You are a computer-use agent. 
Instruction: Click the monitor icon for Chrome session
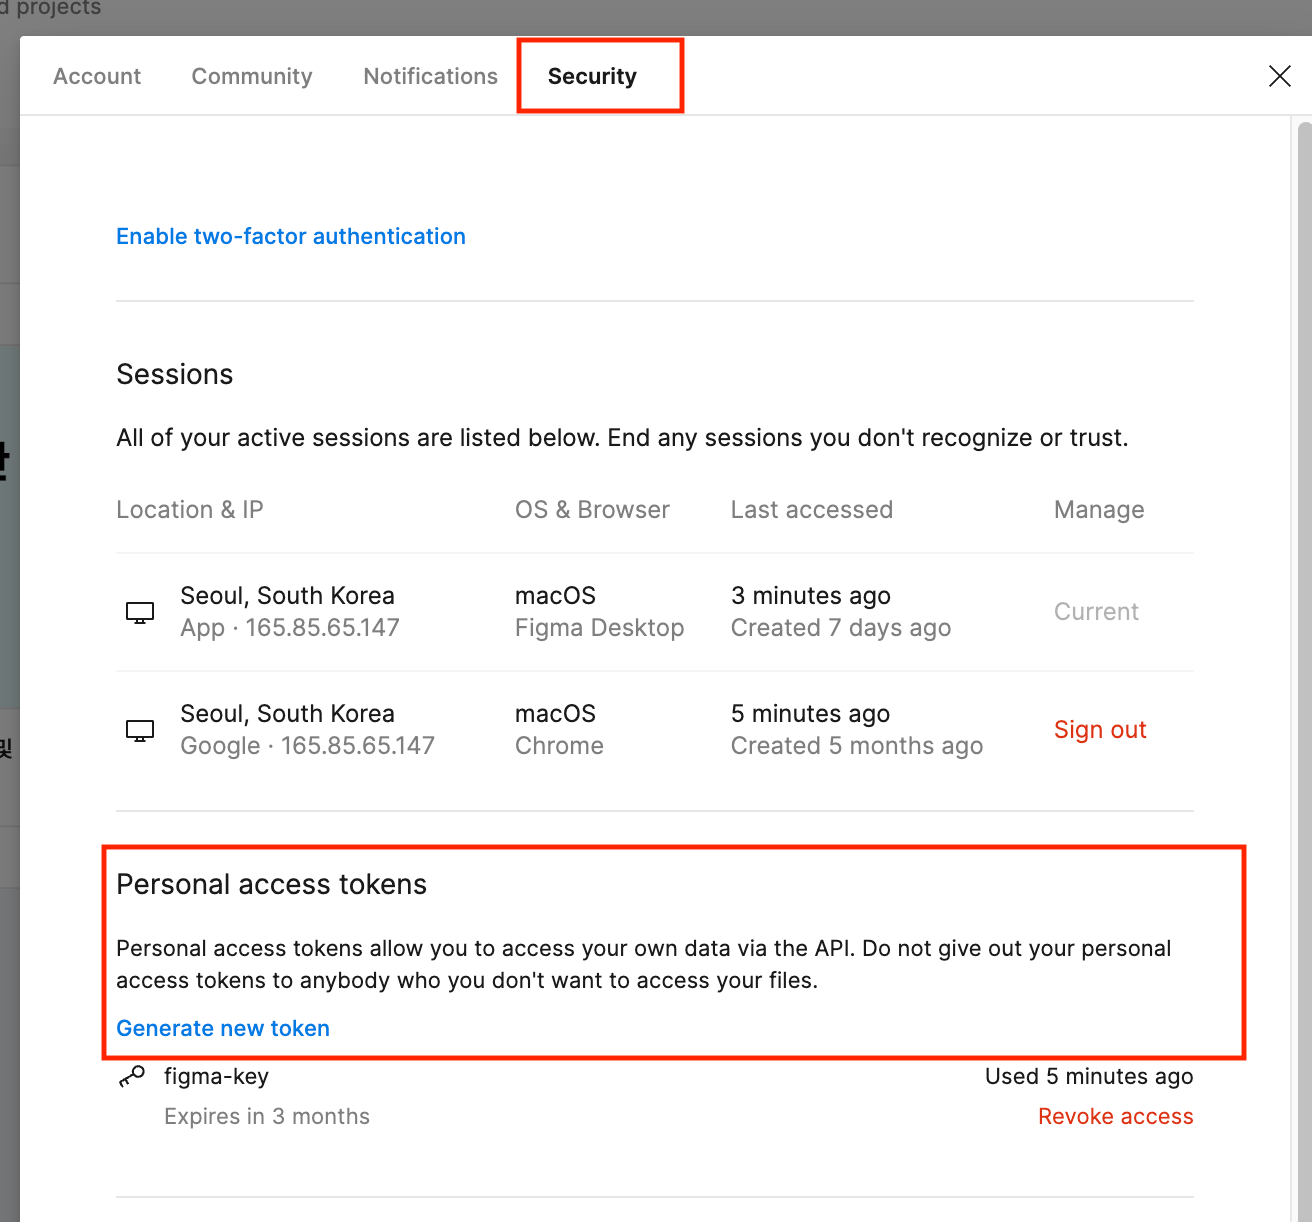pyautogui.click(x=140, y=731)
